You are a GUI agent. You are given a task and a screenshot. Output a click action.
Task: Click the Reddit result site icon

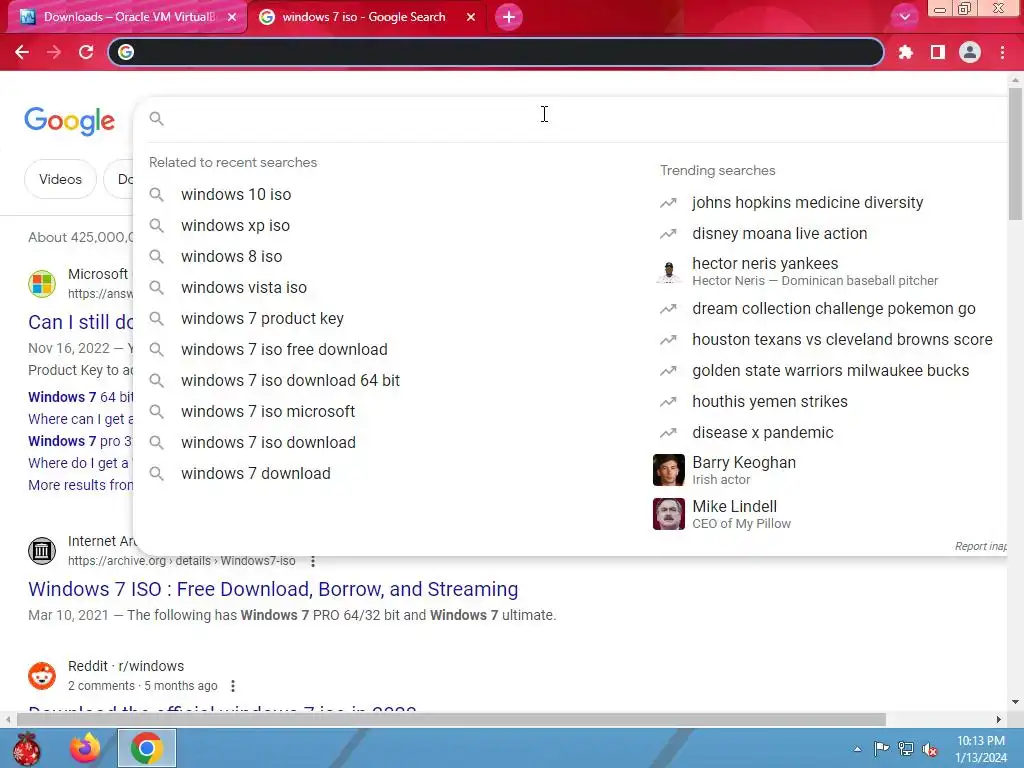pos(42,675)
